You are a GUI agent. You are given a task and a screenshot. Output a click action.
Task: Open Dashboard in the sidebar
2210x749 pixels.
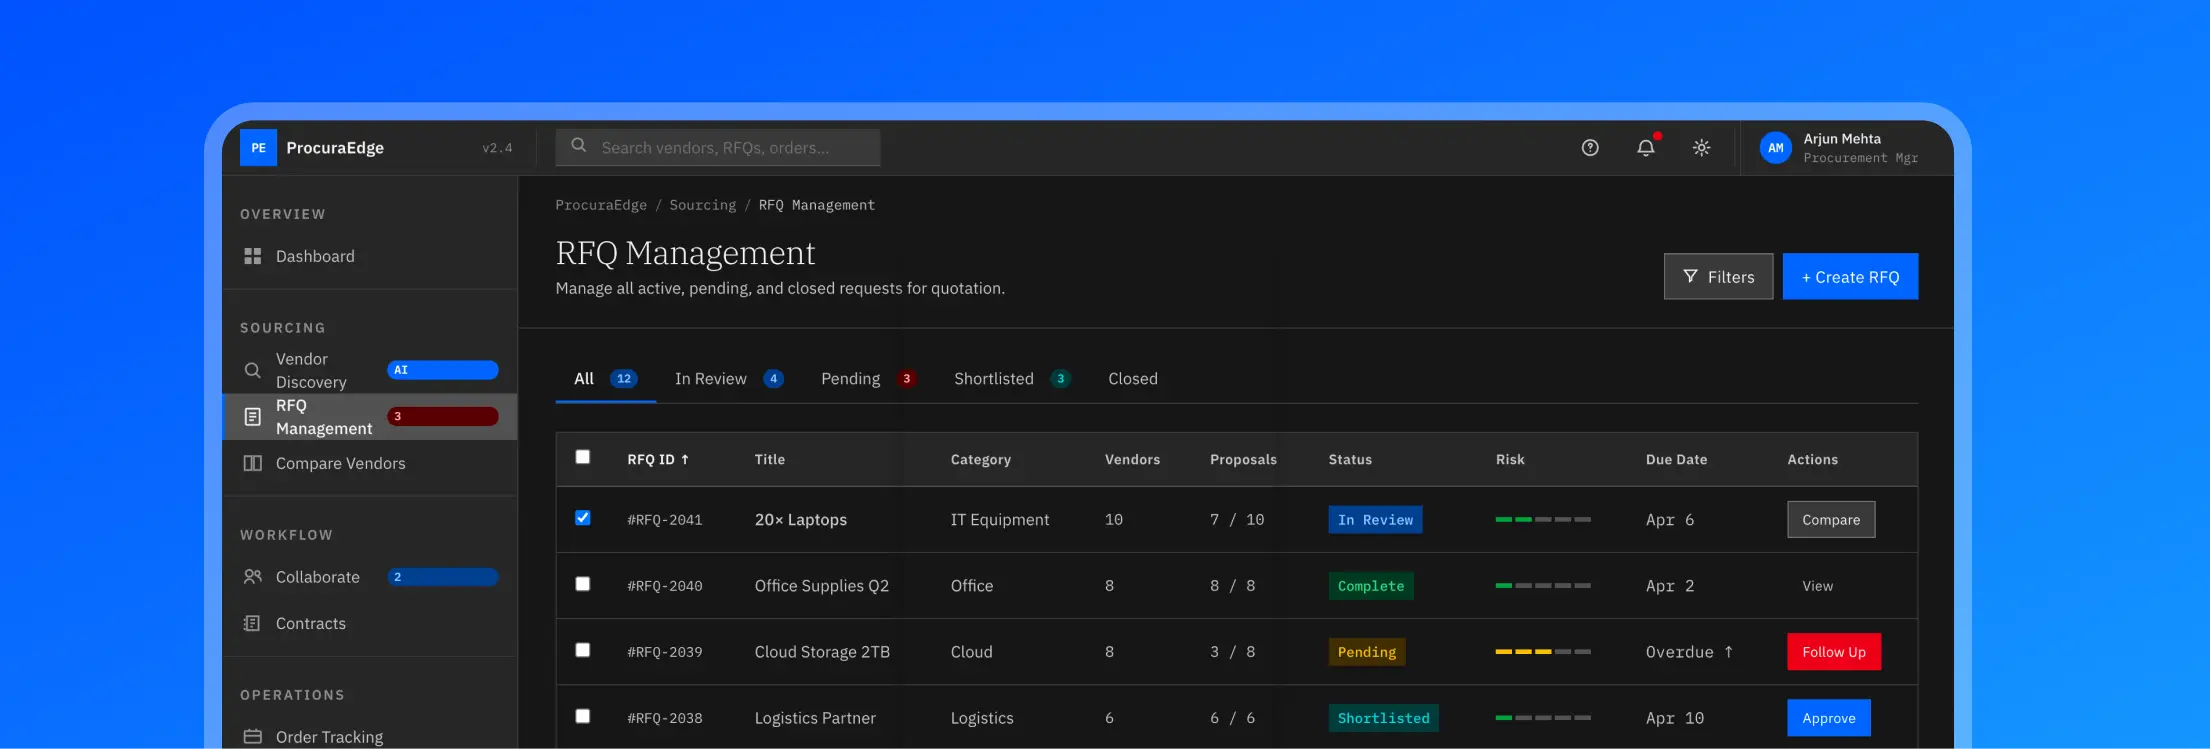[x=370, y=257]
